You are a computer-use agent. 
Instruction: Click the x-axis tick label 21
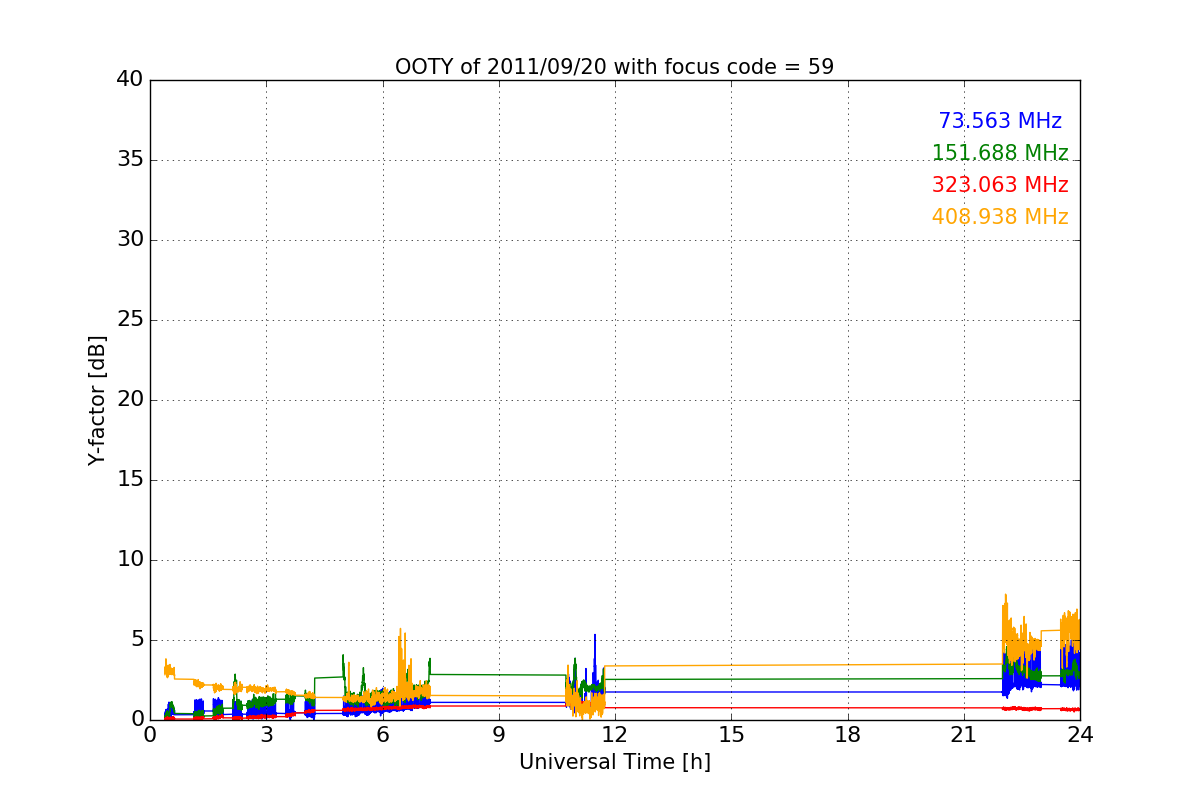[x=964, y=735]
